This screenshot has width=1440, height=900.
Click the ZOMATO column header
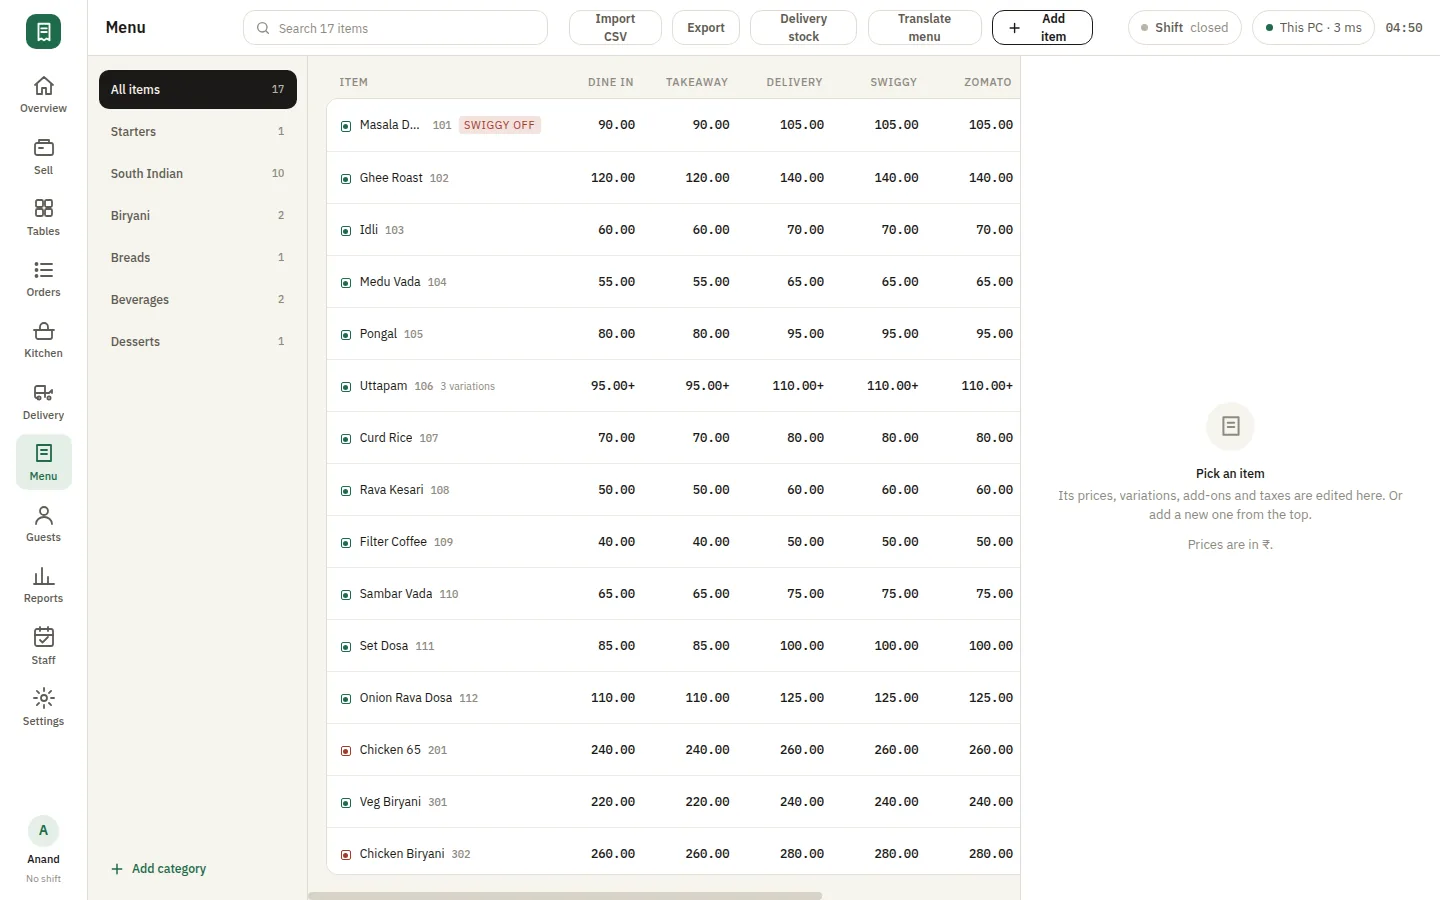(x=988, y=82)
